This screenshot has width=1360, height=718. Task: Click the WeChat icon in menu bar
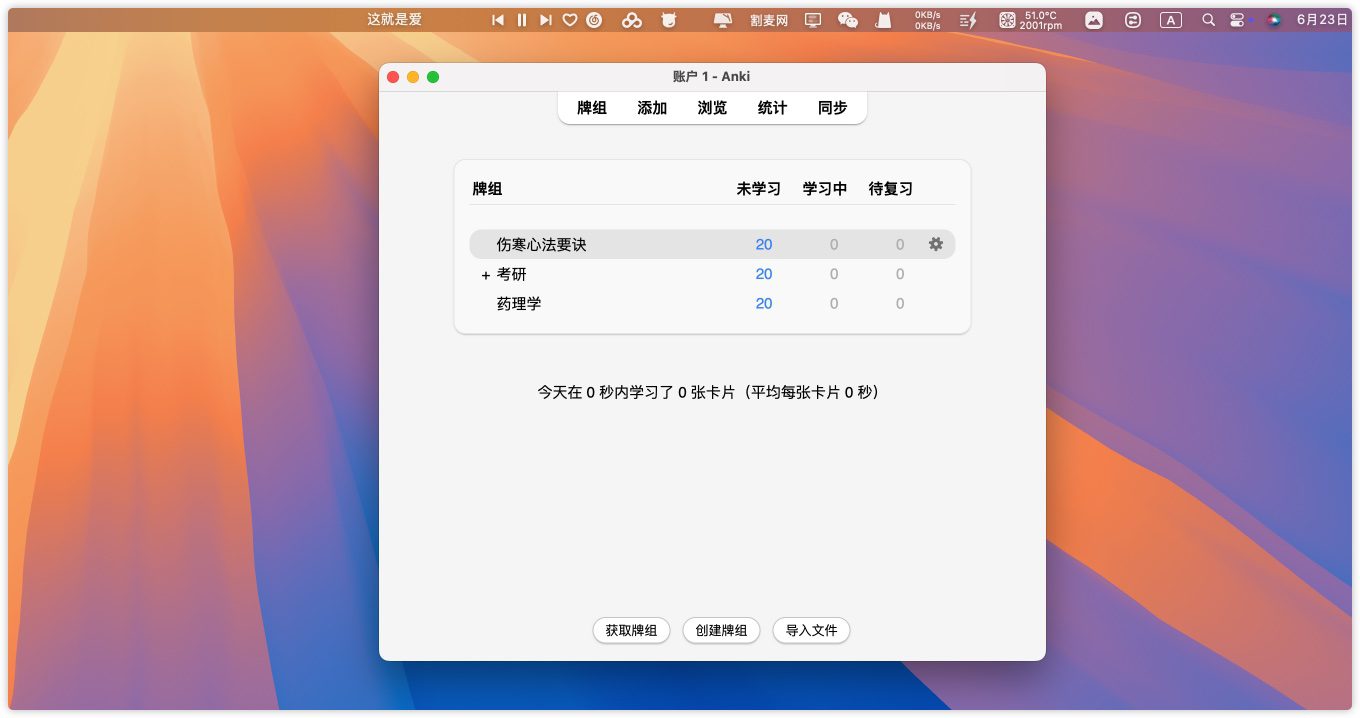click(x=847, y=20)
